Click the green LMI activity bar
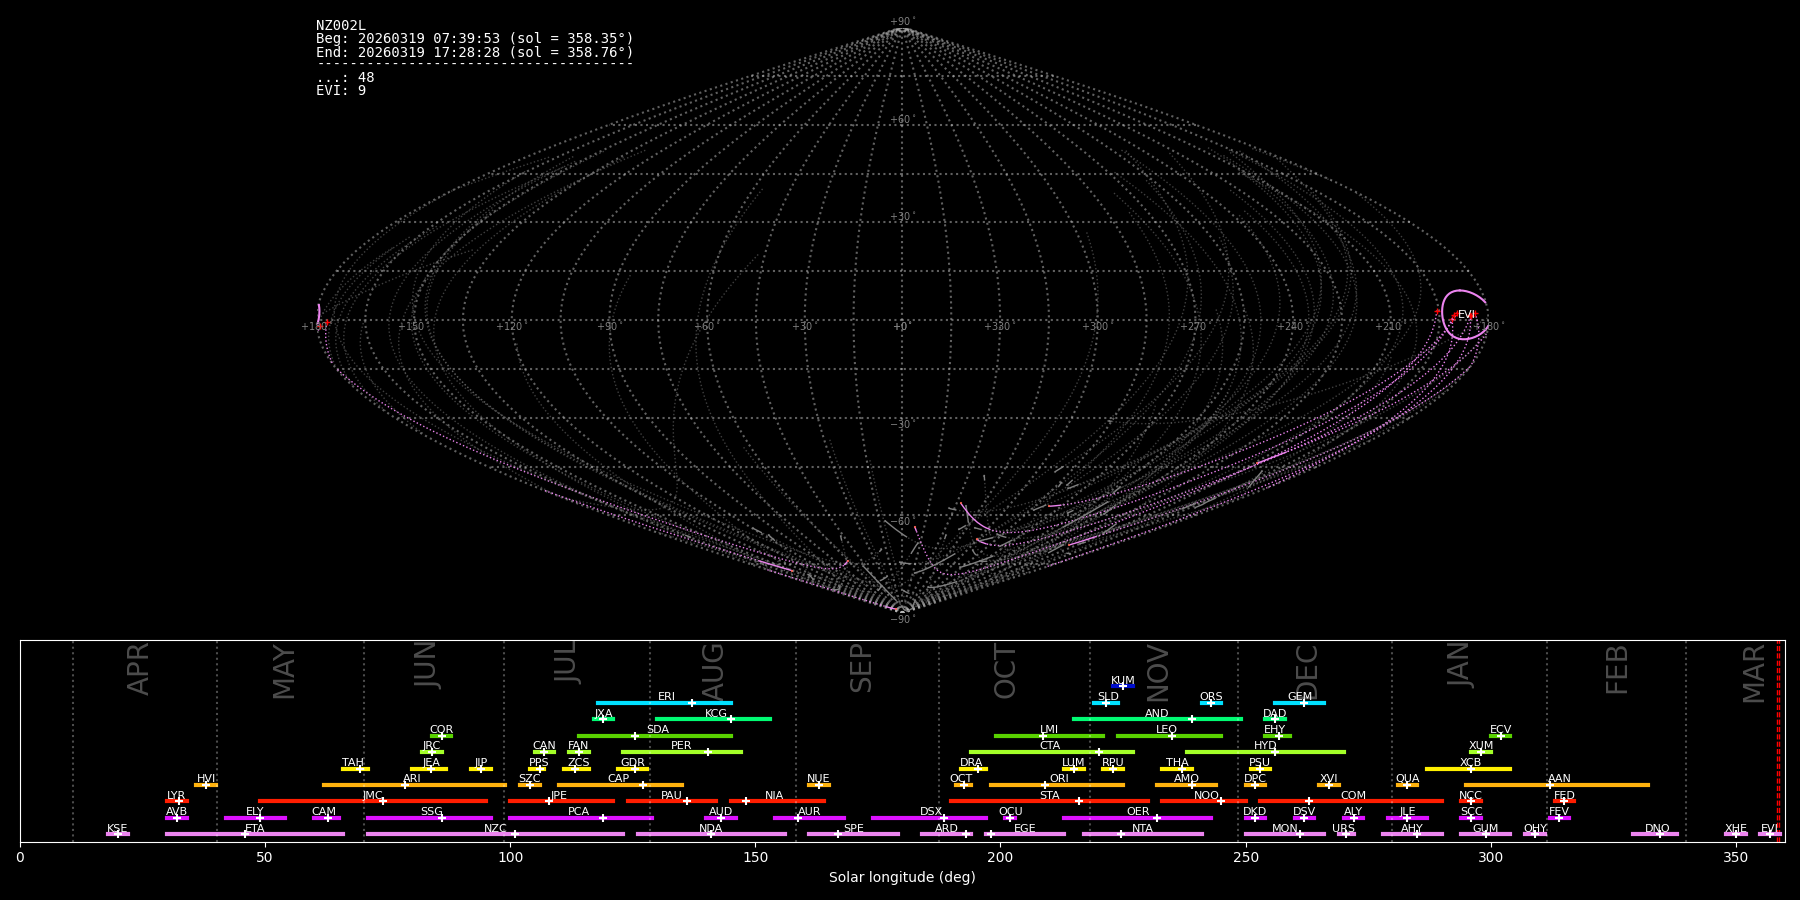Viewport: 1800px width, 900px height. tap(1049, 736)
